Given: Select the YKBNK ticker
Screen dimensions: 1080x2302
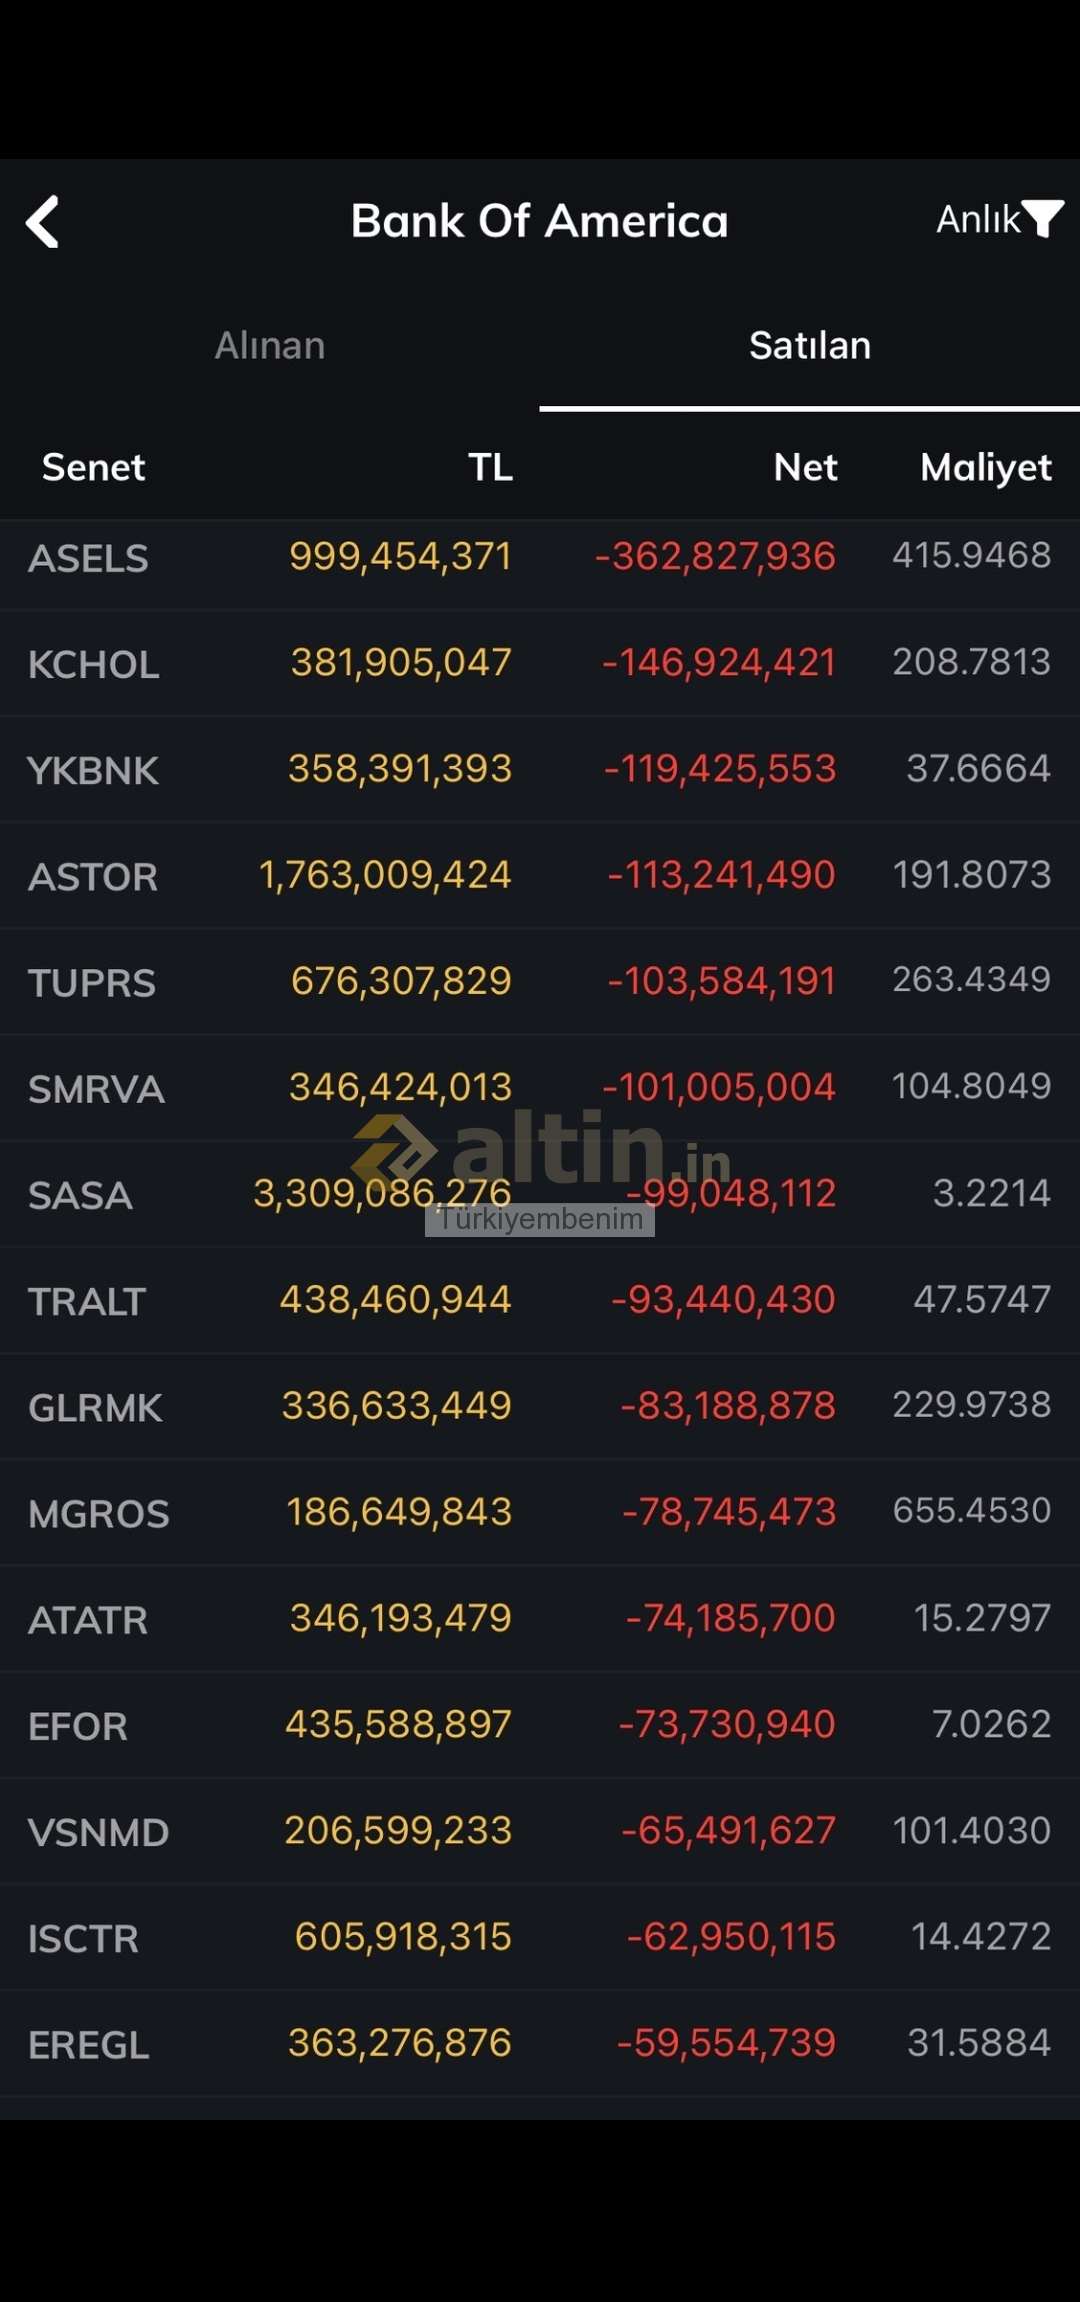Looking at the screenshot, I should 92,771.
